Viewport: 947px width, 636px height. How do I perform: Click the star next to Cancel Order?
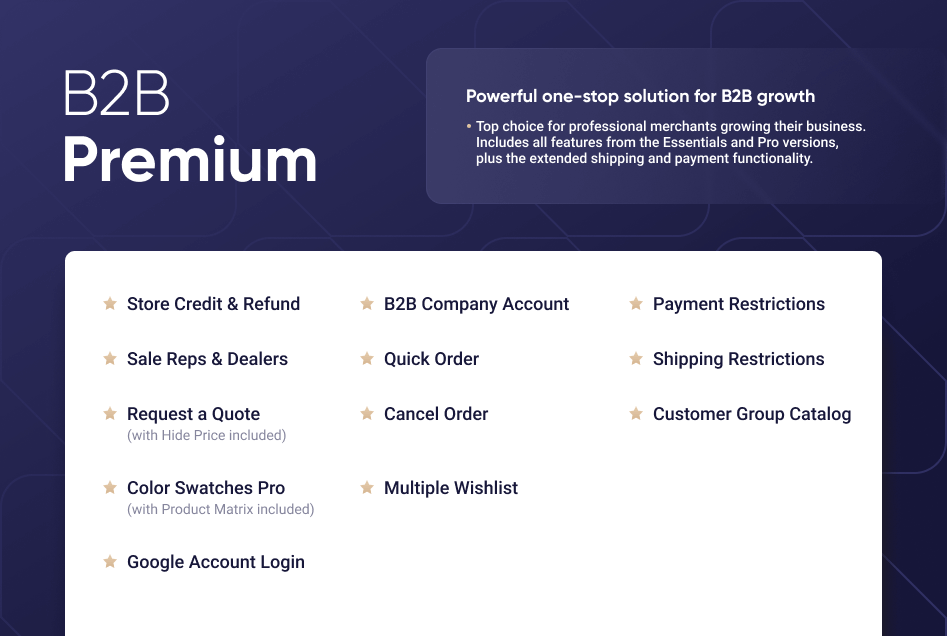367,414
